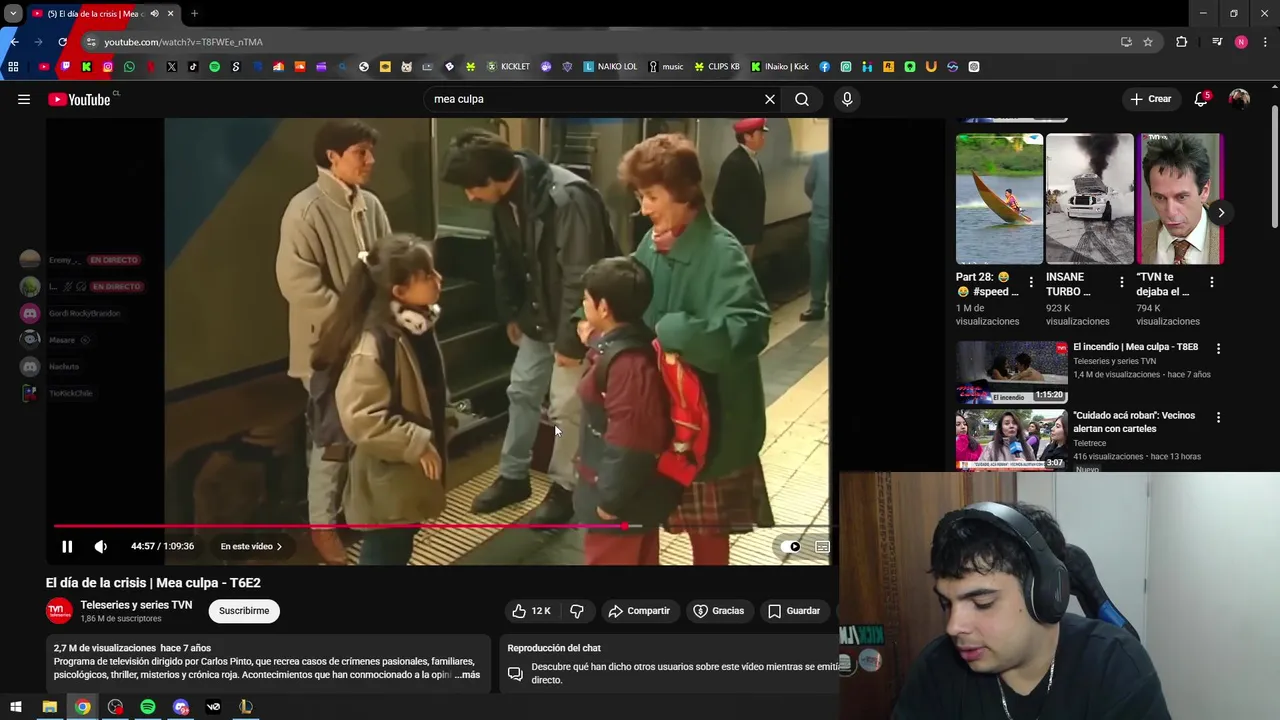1280x720 pixels.
Task: Open the YouTube guide hamburger menu
Action: [x=24, y=99]
